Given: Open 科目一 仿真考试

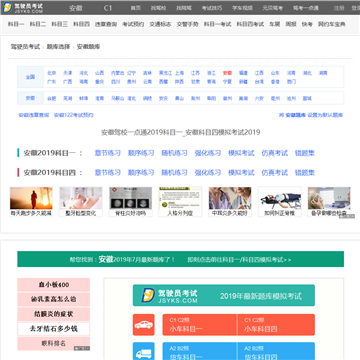Looking at the screenshot, I should click(x=274, y=153).
